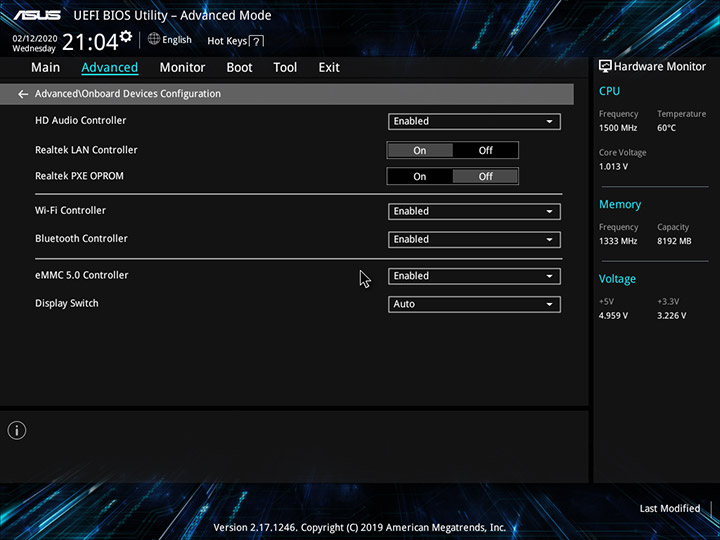Click the Hardware Monitor screen icon

(x=605, y=66)
